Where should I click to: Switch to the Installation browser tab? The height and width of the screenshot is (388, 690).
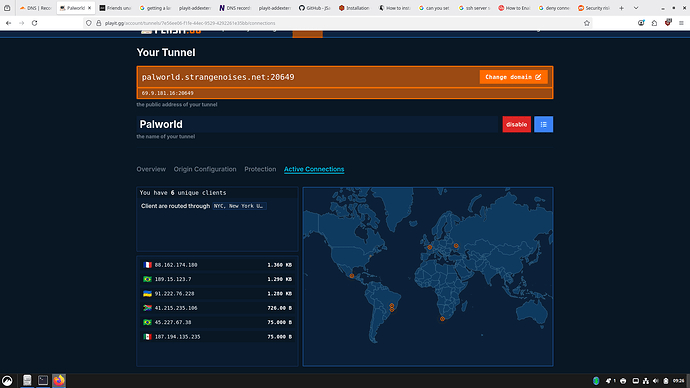click(x=355, y=8)
